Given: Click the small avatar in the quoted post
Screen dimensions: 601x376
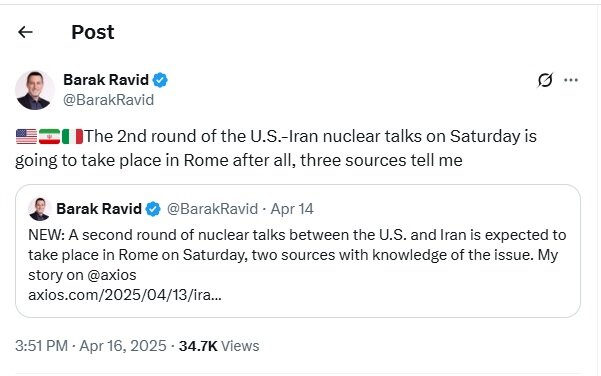Looking at the screenshot, I should [x=39, y=209].
